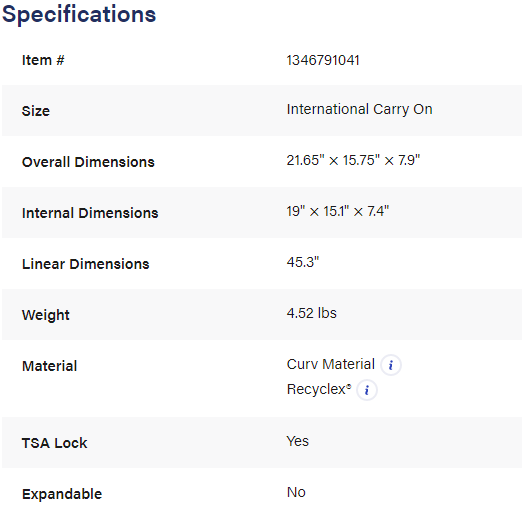Select the overall dimensions value 21.65" x 15.75" x 7.9"

pos(353,160)
